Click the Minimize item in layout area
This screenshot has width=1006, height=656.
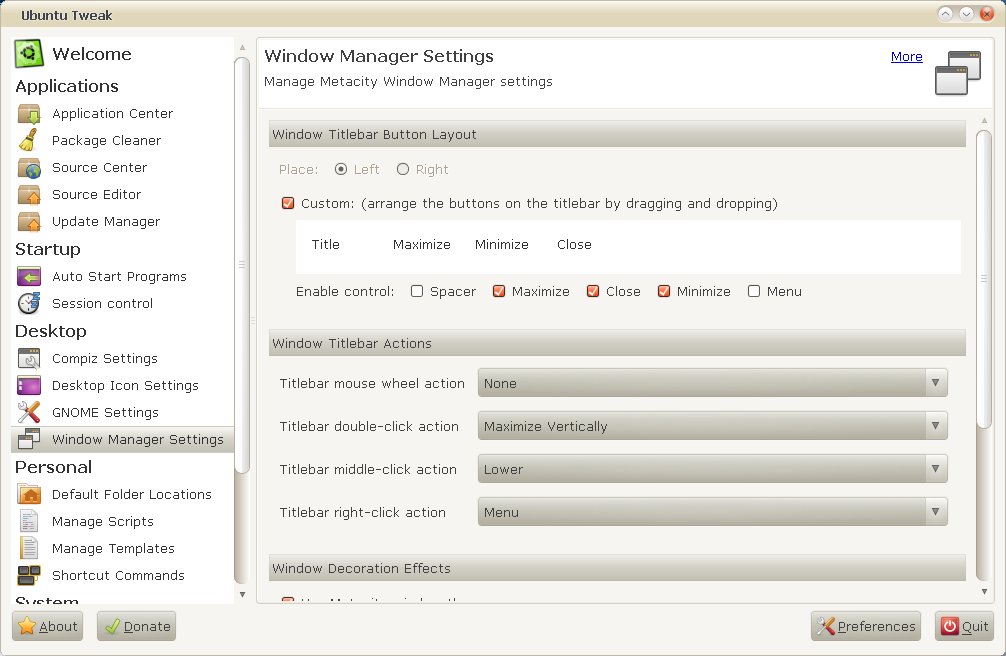pos(502,245)
